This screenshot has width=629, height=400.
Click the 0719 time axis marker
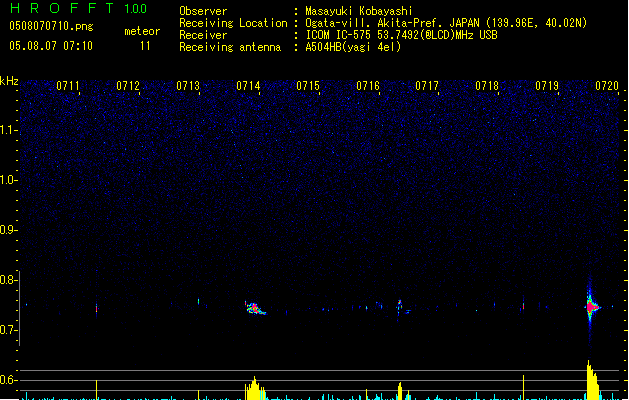click(x=547, y=86)
